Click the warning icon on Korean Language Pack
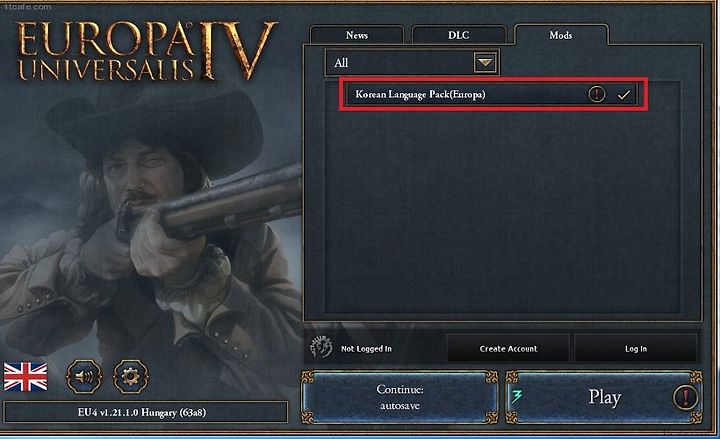The width and height of the screenshot is (720, 439). click(x=596, y=94)
